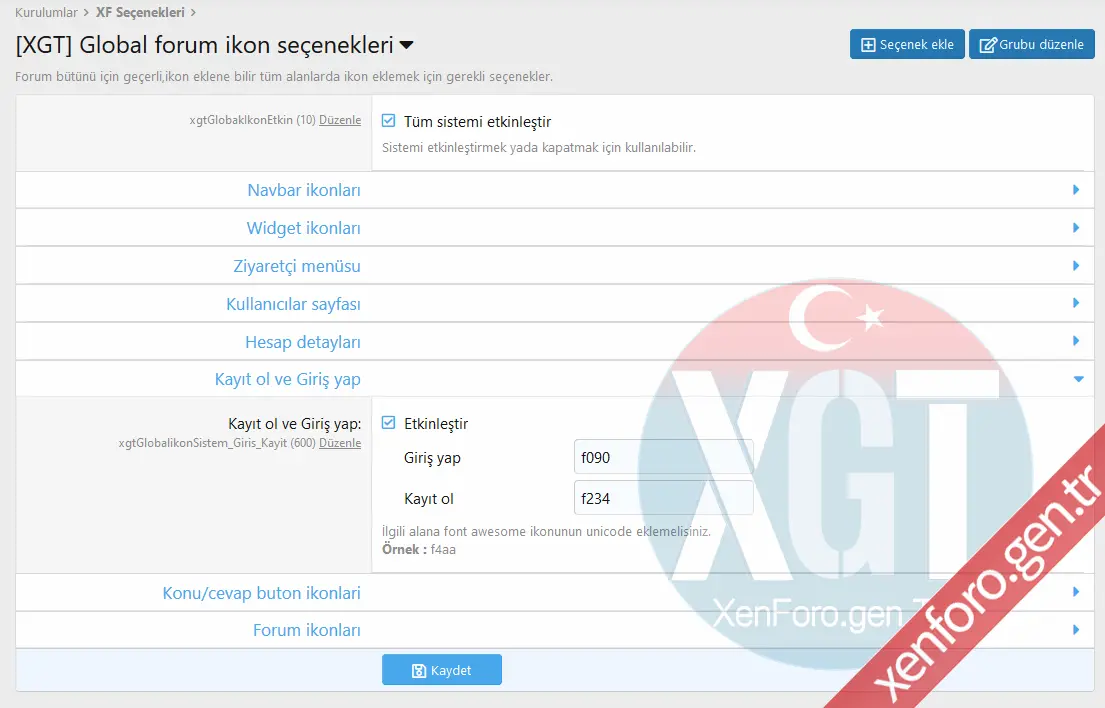Click the Etkinleştir label text

point(436,424)
